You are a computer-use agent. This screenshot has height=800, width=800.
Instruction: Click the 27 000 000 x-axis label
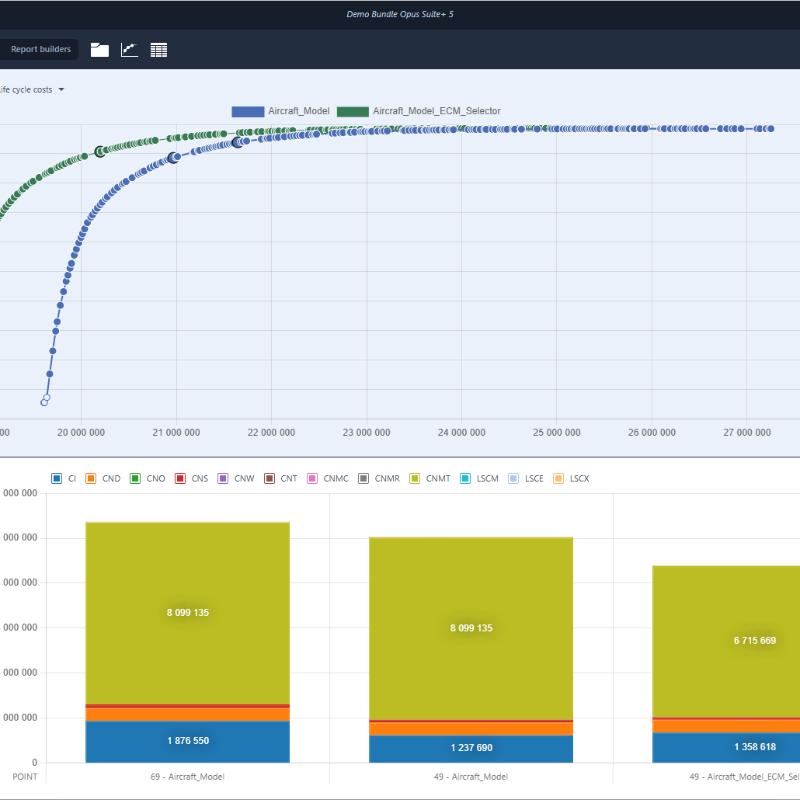pos(747,433)
